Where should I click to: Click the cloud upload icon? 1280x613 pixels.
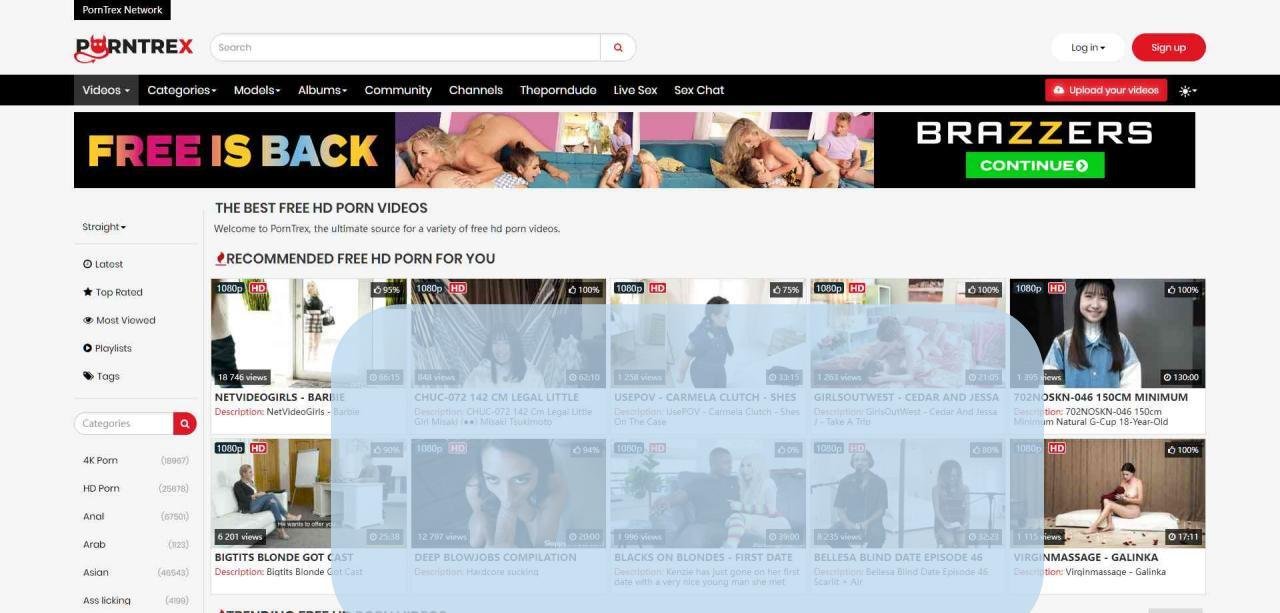[x=1059, y=90]
